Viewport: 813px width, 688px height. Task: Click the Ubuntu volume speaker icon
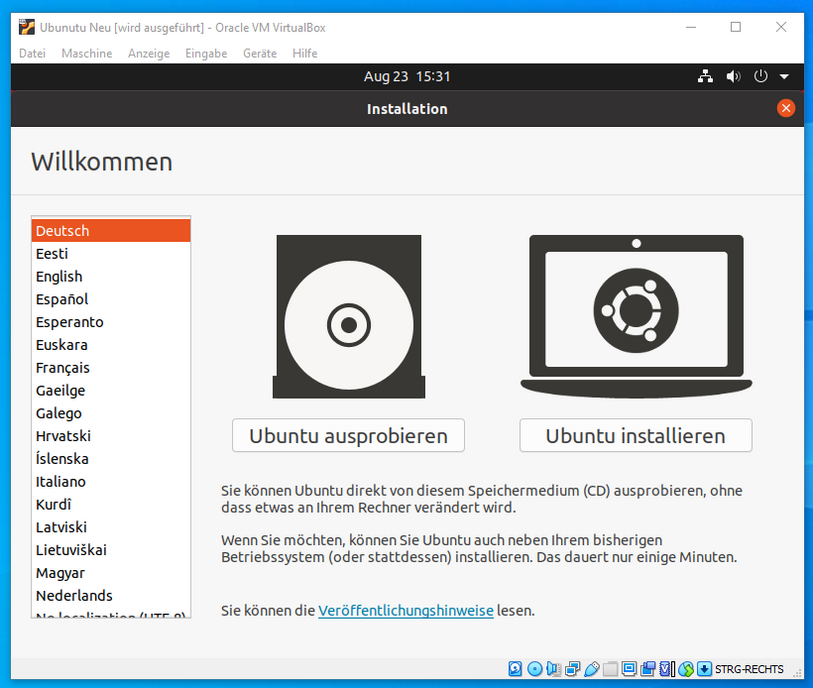coord(733,76)
